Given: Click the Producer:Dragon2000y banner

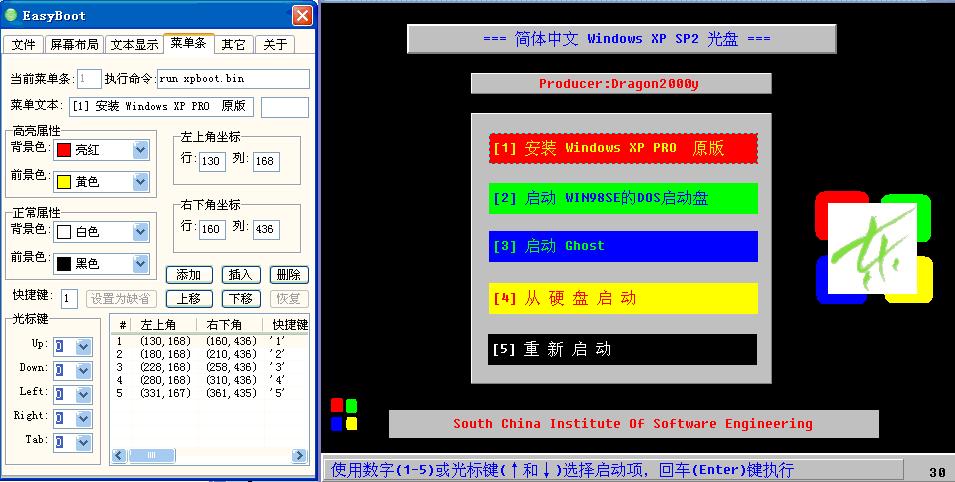Looking at the screenshot, I should click(621, 83).
